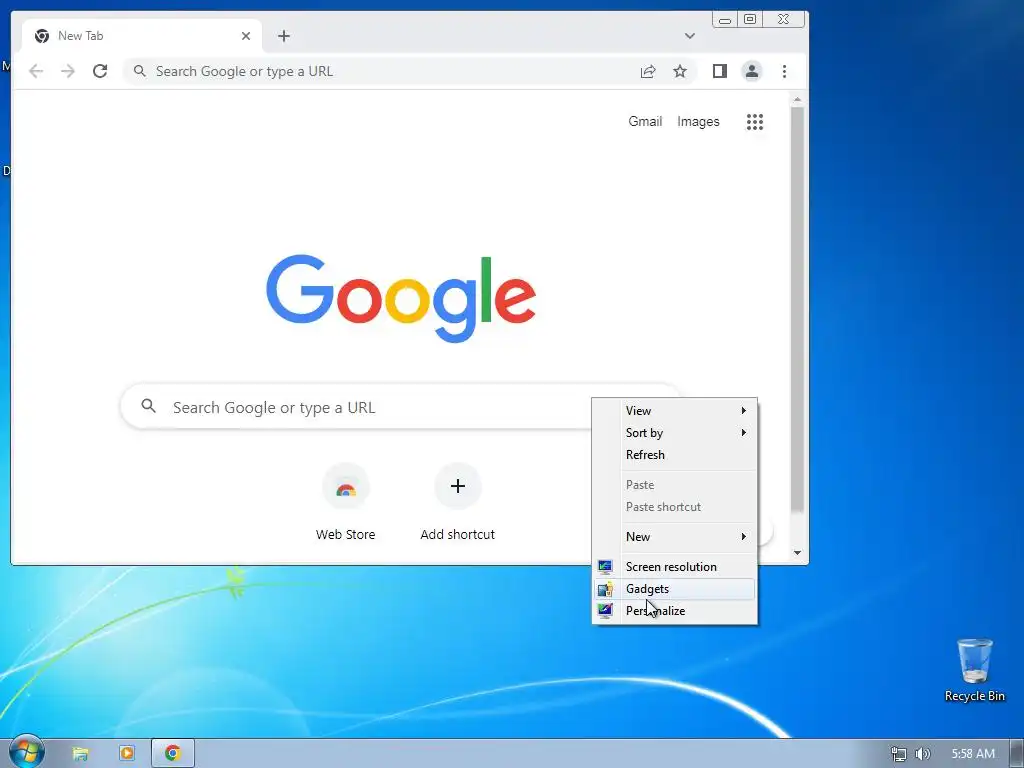Click the volume speaker tray icon

tap(923, 754)
